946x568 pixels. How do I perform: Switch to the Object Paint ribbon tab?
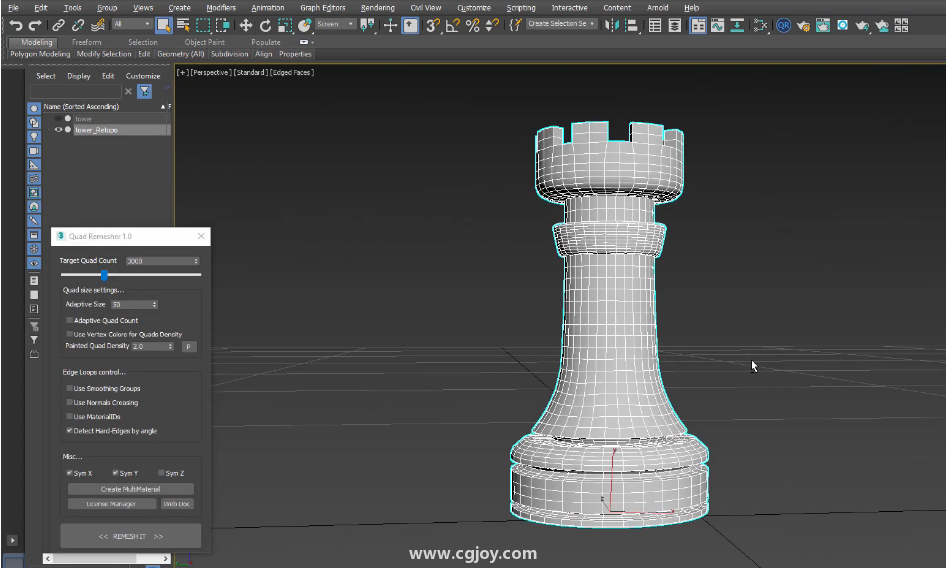(x=205, y=42)
